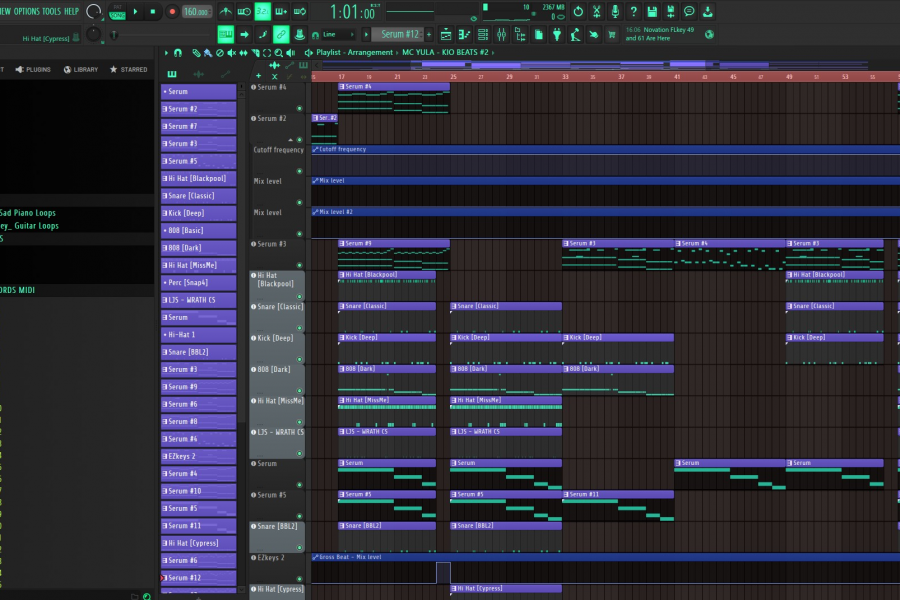Select EZkeys 2 in the picker list
This screenshot has width=900, height=600.
pyautogui.click(x=199, y=456)
